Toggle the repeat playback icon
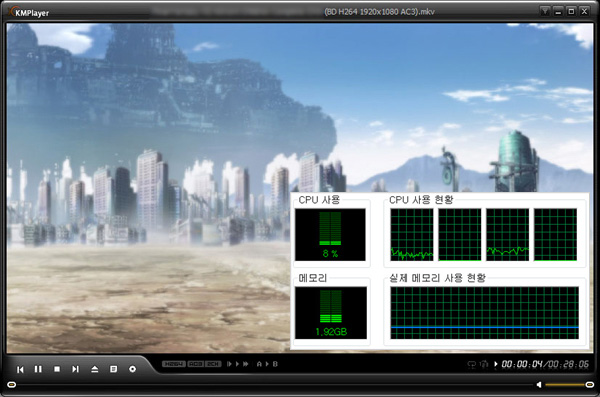The width and height of the screenshot is (600, 397). coord(472,364)
